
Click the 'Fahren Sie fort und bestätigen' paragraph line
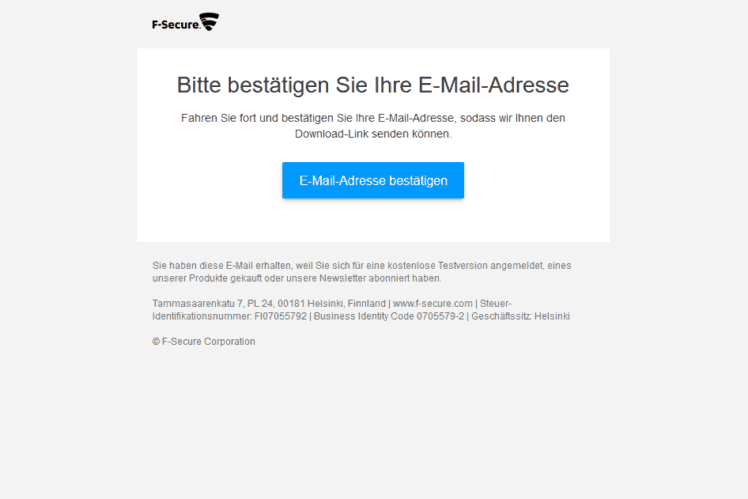click(x=373, y=118)
